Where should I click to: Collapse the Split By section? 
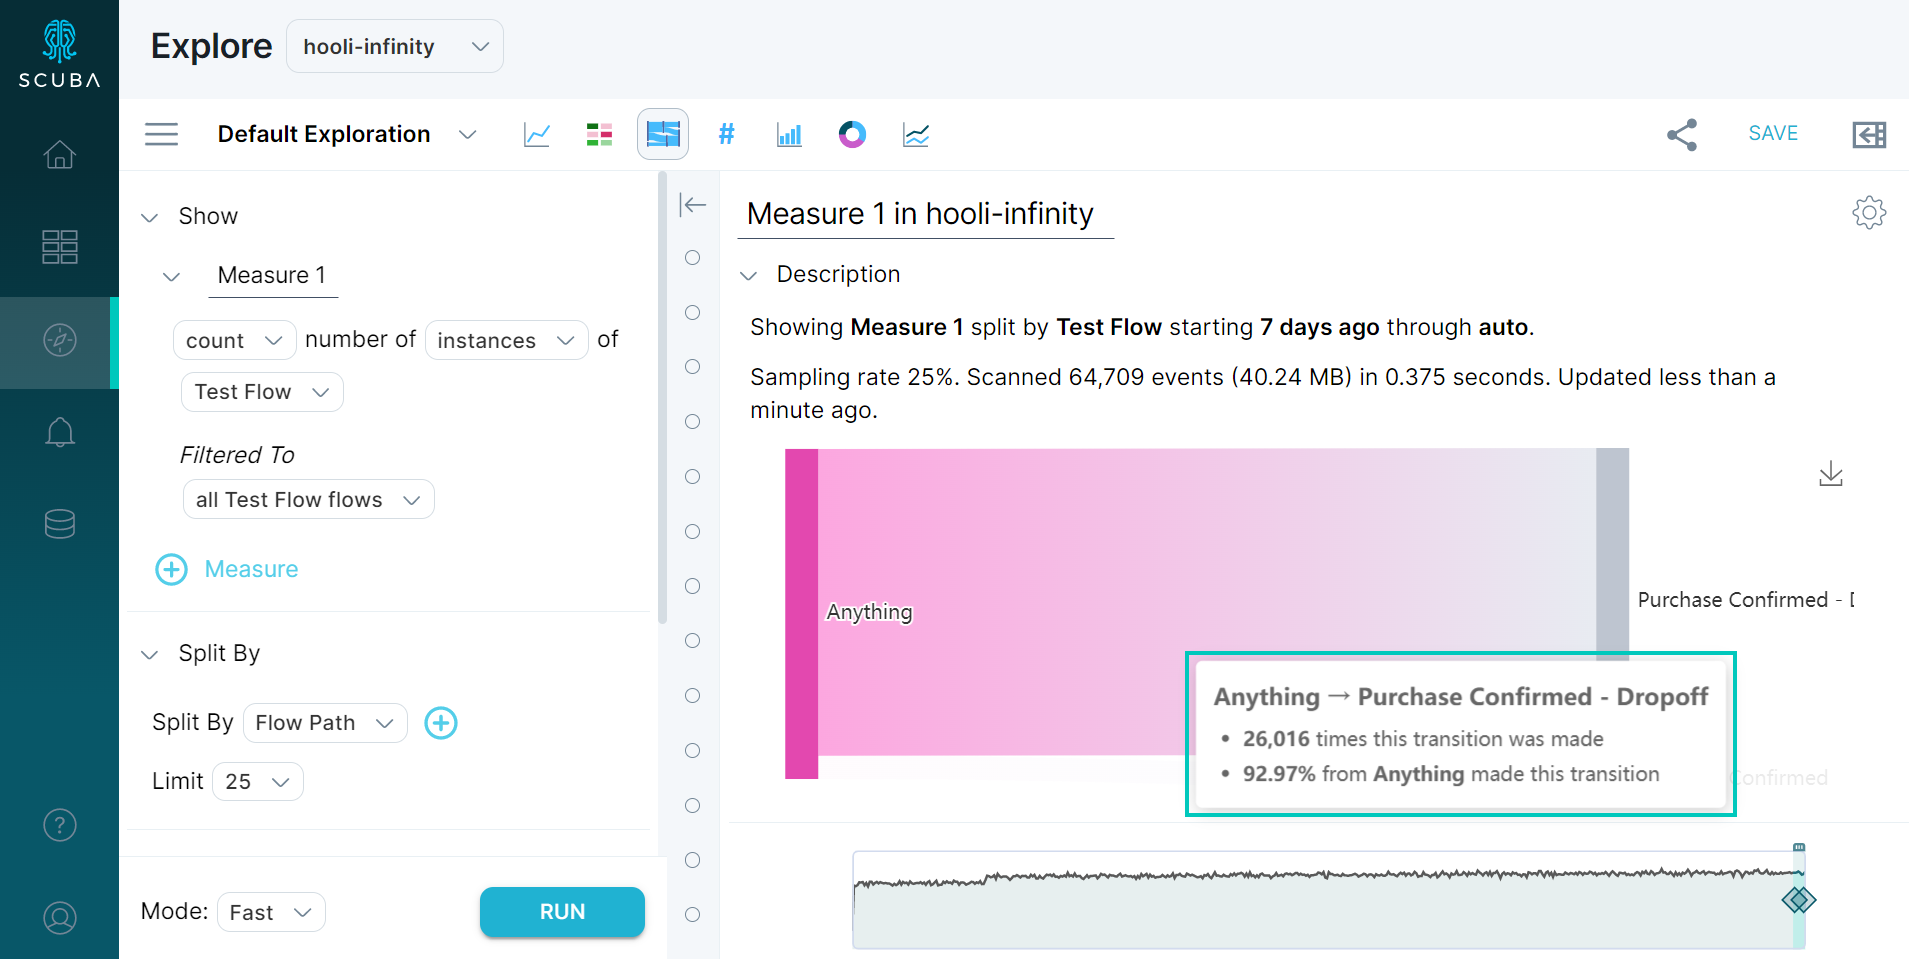[150, 654]
